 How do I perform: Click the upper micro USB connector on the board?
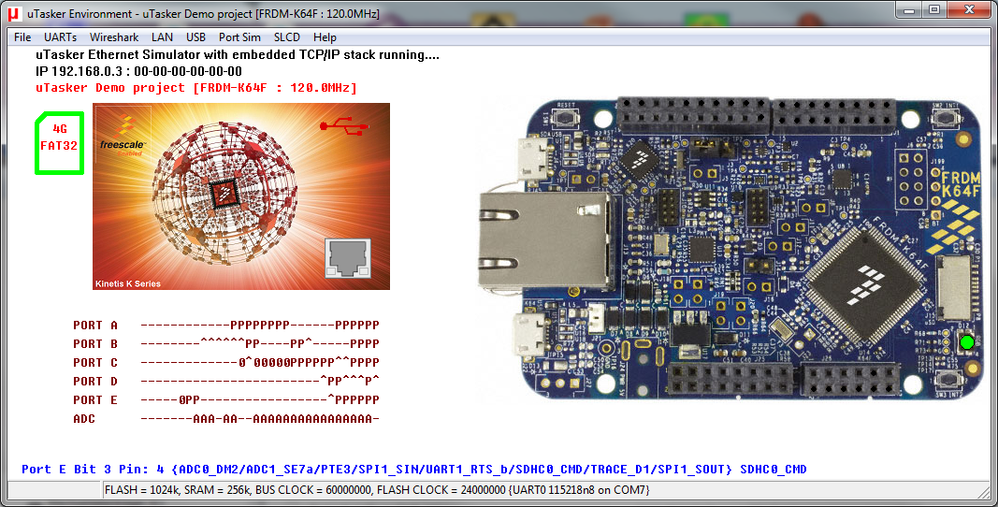533,158
